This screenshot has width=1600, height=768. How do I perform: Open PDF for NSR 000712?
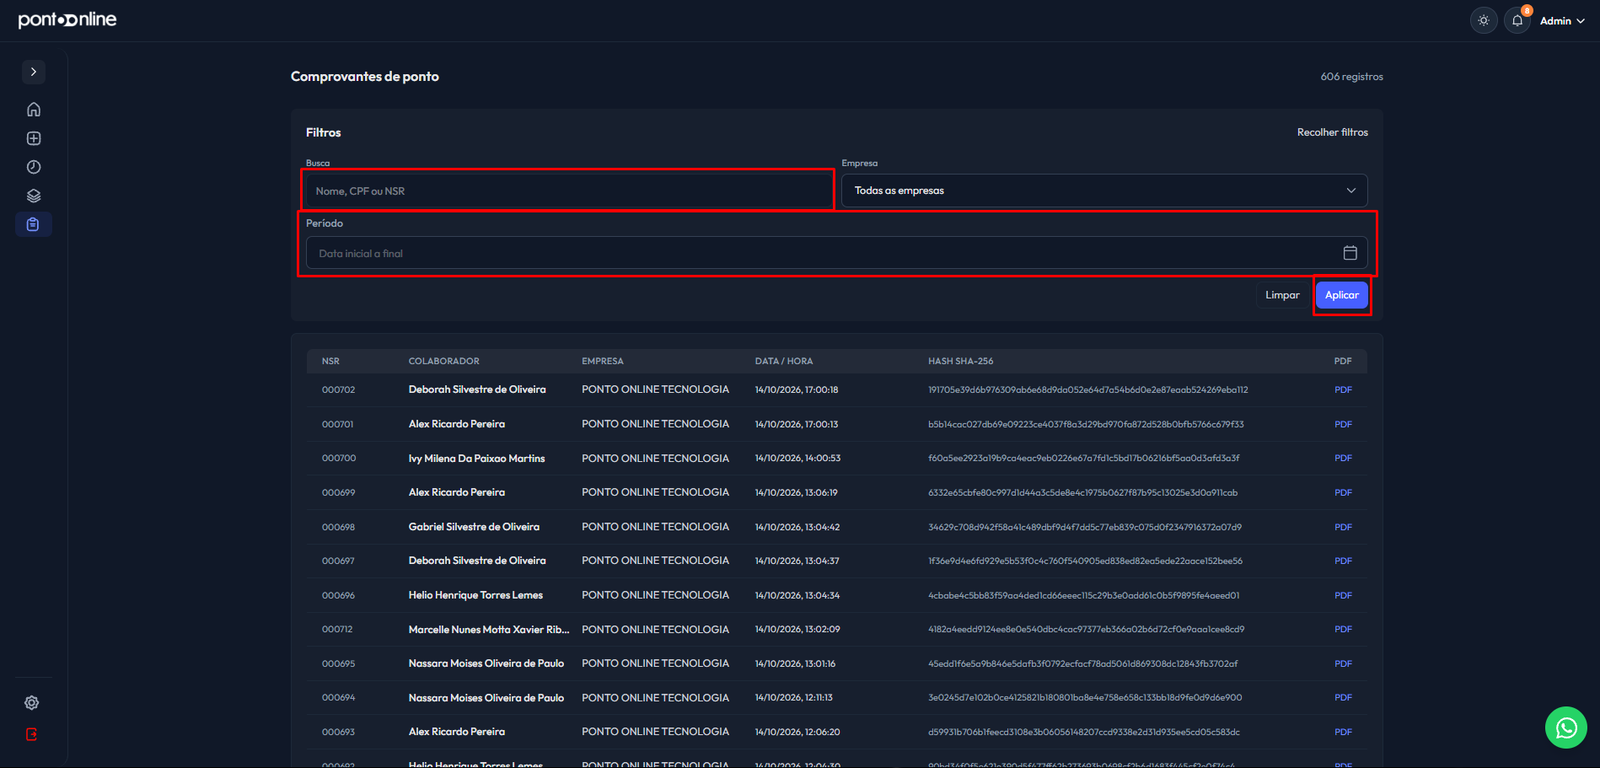(1343, 629)
